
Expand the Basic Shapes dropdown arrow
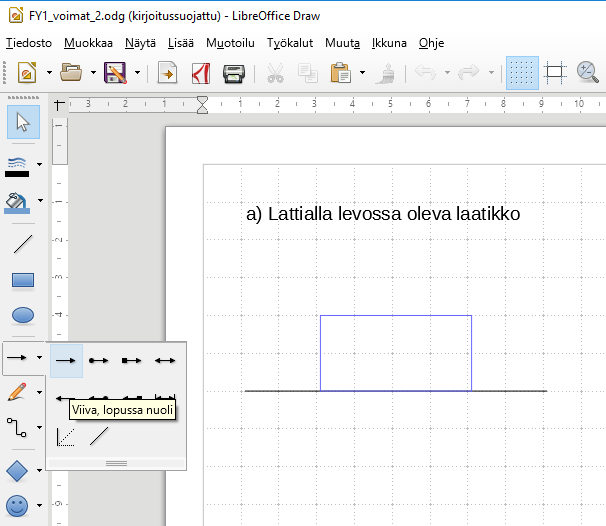[39, 470]
